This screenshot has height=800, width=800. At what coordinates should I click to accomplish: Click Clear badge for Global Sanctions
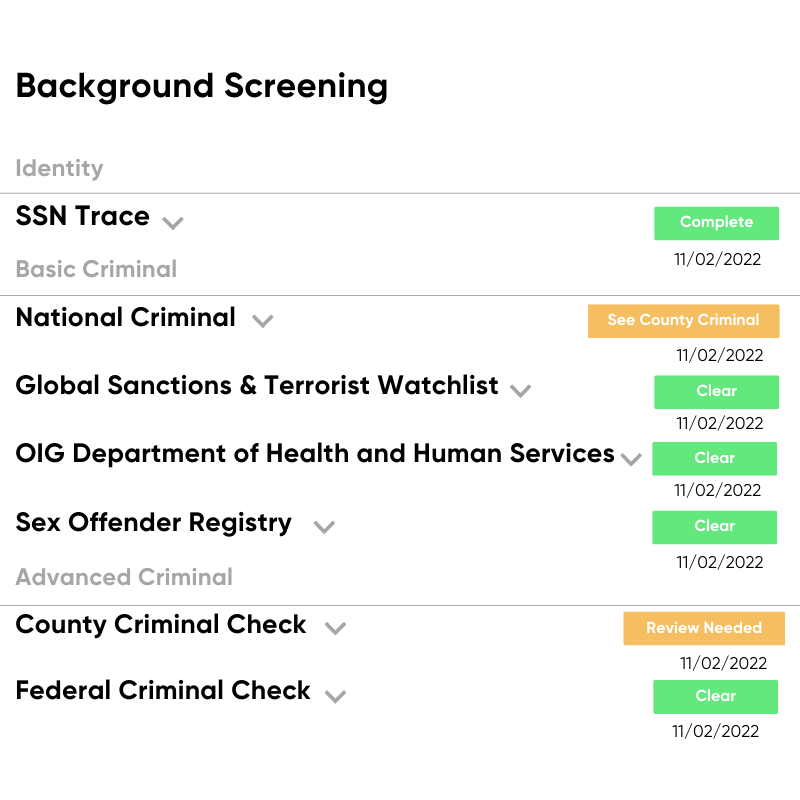coord(716,392)
